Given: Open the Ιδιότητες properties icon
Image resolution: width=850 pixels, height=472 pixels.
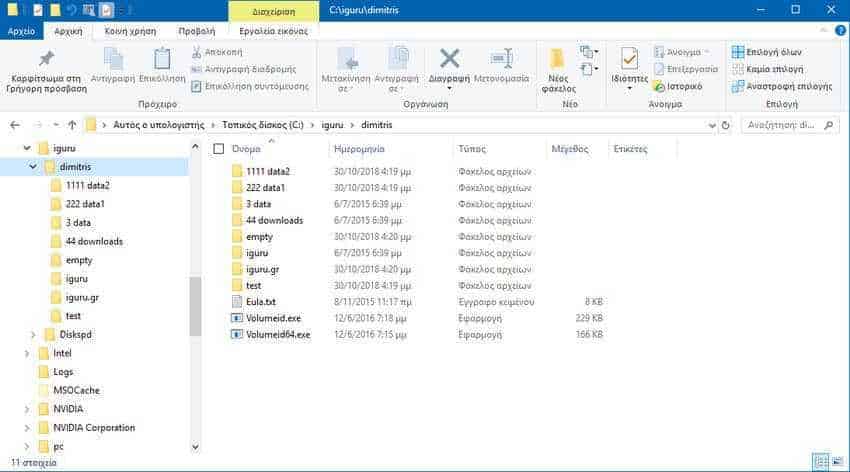Looking at the screenshot, I should [x=629, y=59].
